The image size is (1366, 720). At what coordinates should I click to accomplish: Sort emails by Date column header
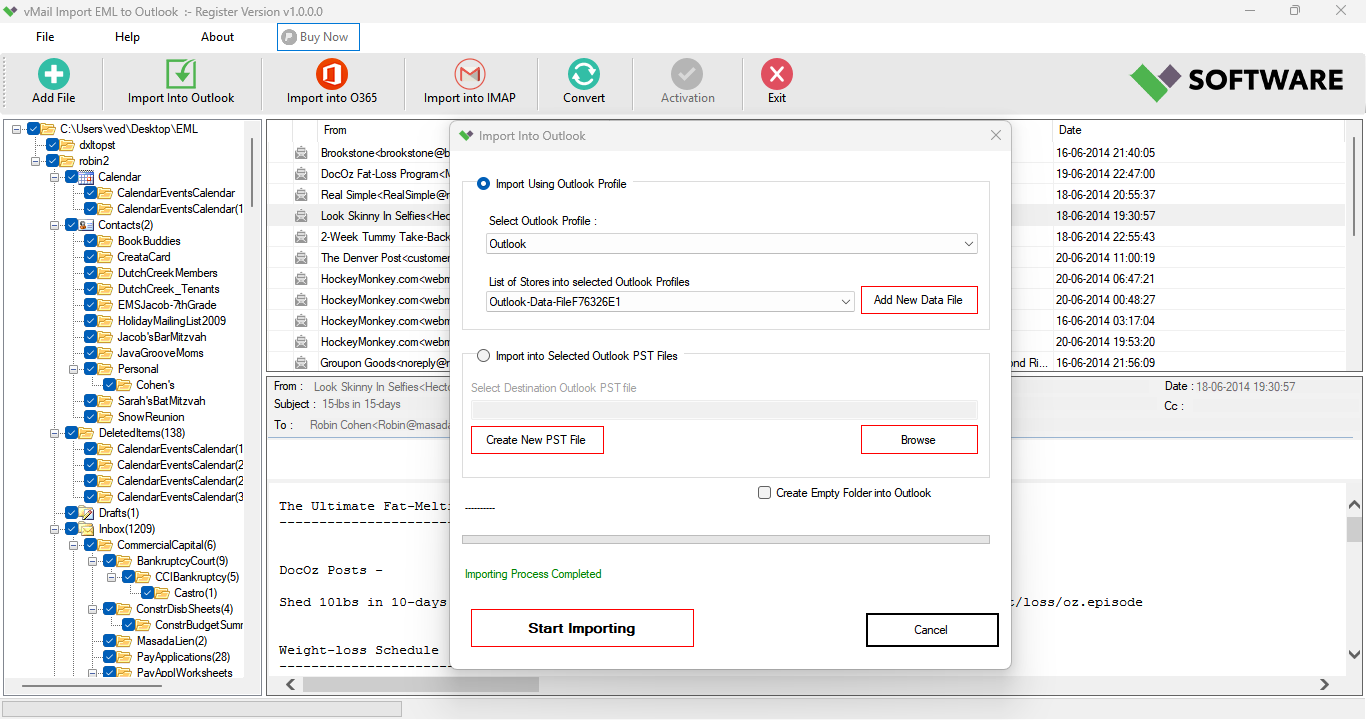click(1070, 130)
